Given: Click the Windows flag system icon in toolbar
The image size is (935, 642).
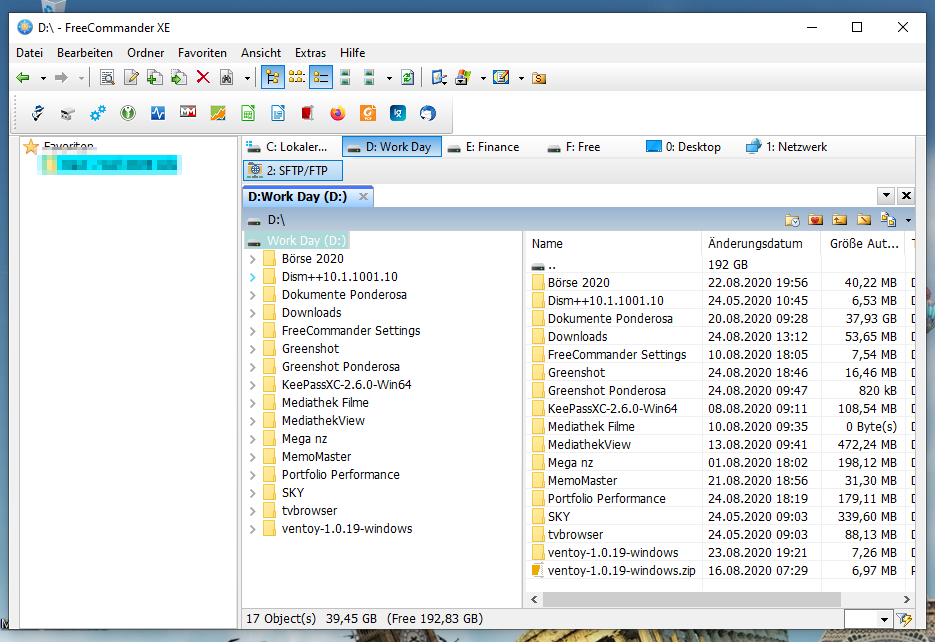Looking at the screenshot, I should coord(463,77).
